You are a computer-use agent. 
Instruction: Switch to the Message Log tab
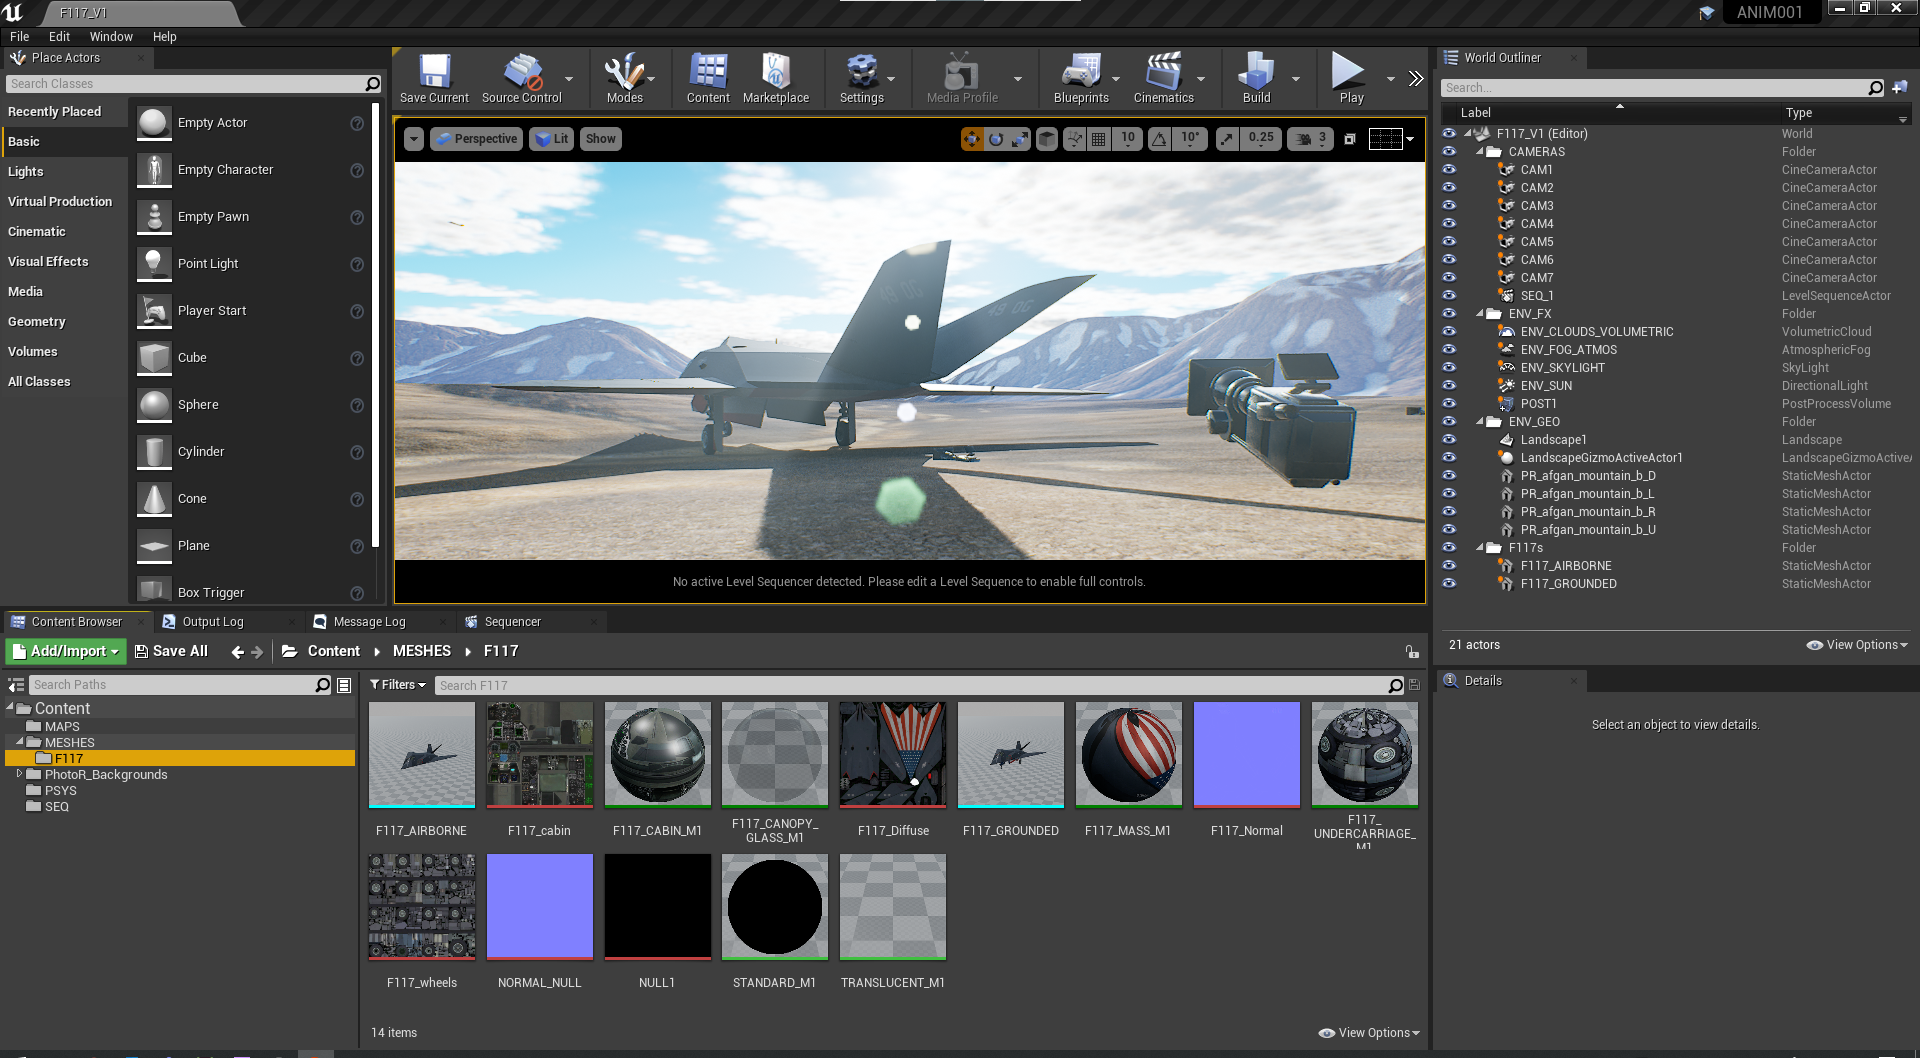tap(369, 622)
